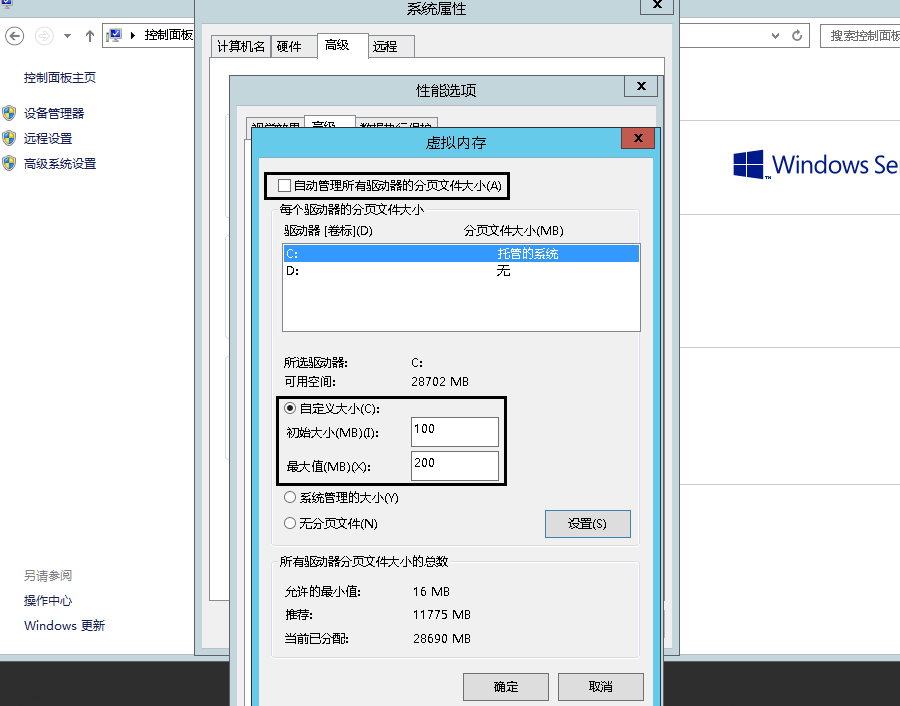Click 11775 MB recommended value
Viewport: 900px width, 706px height.
click(441, 615)
